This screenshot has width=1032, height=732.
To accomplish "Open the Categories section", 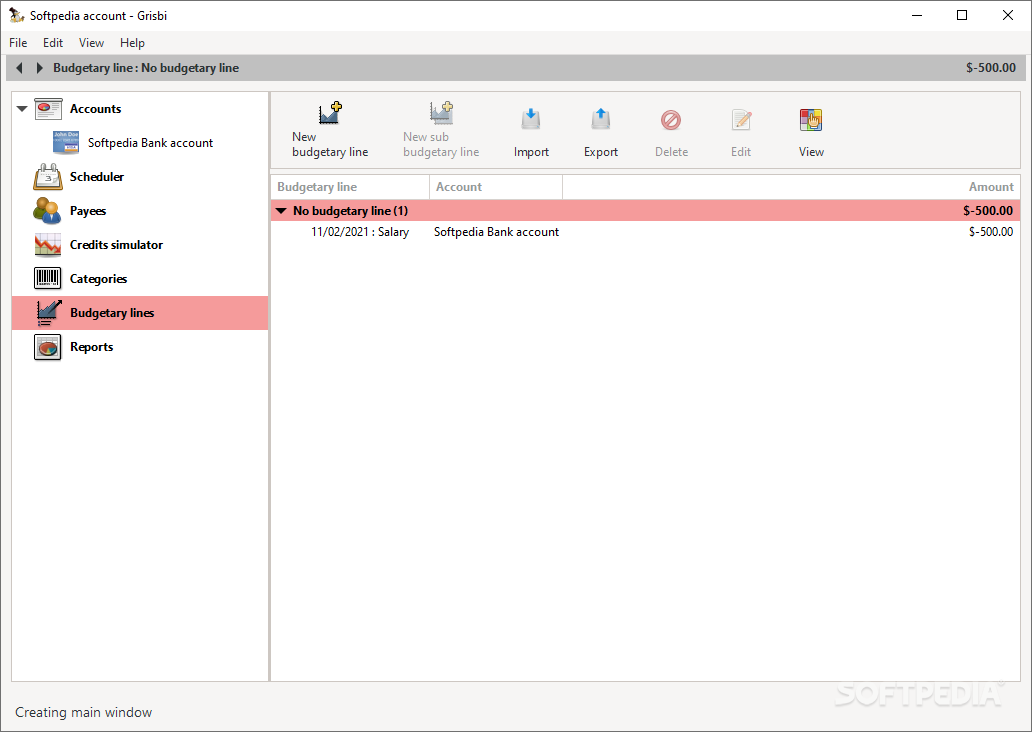I will (x=98, y=279).
